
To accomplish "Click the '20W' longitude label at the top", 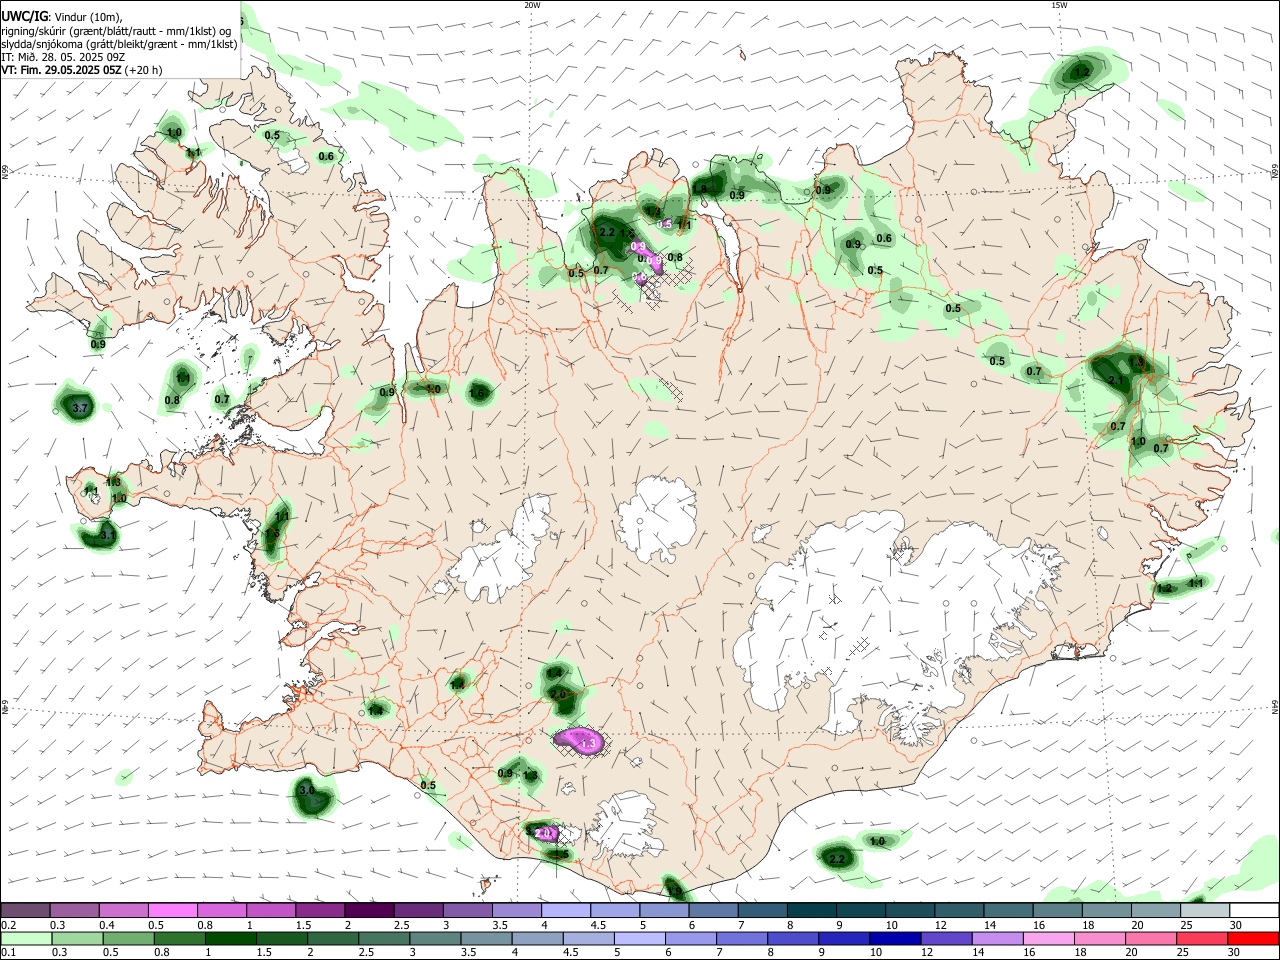I will pyautogui.click(x=532, y=5).
